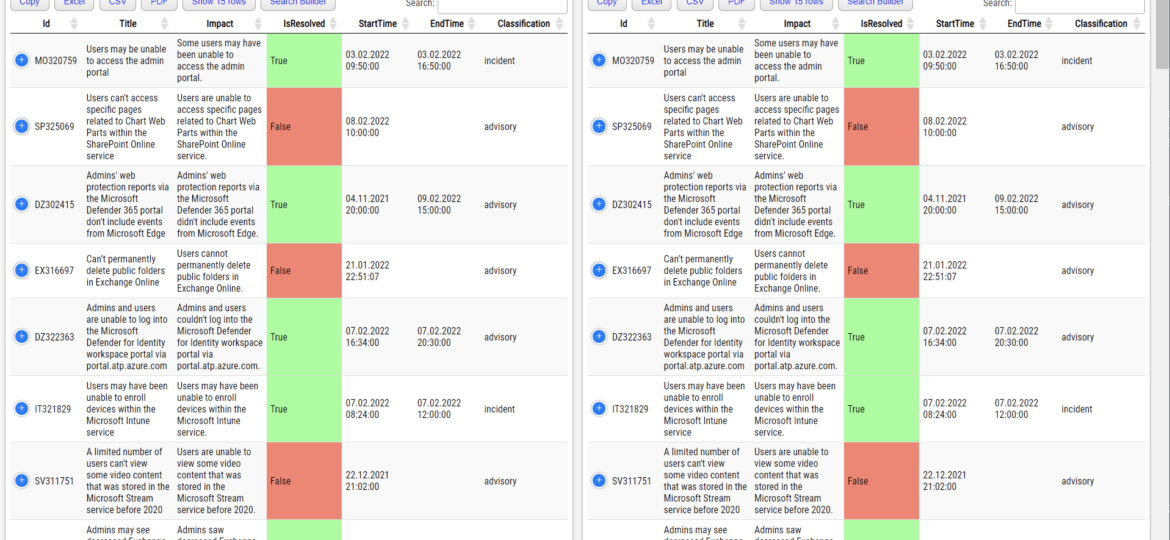The image size is (1170, 540).
Task: Export the right table as CSV
Action: click(695, 4)
